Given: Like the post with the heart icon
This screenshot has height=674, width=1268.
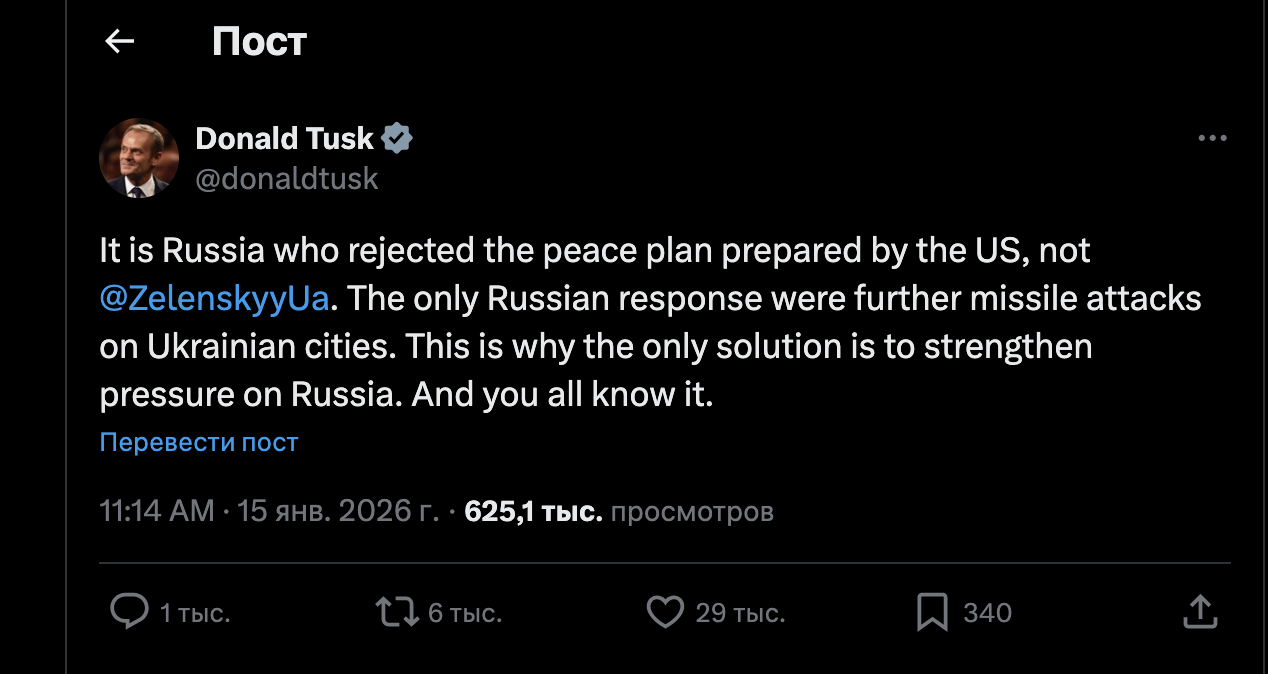Looking at the screenshot, I should coord(665,612).
